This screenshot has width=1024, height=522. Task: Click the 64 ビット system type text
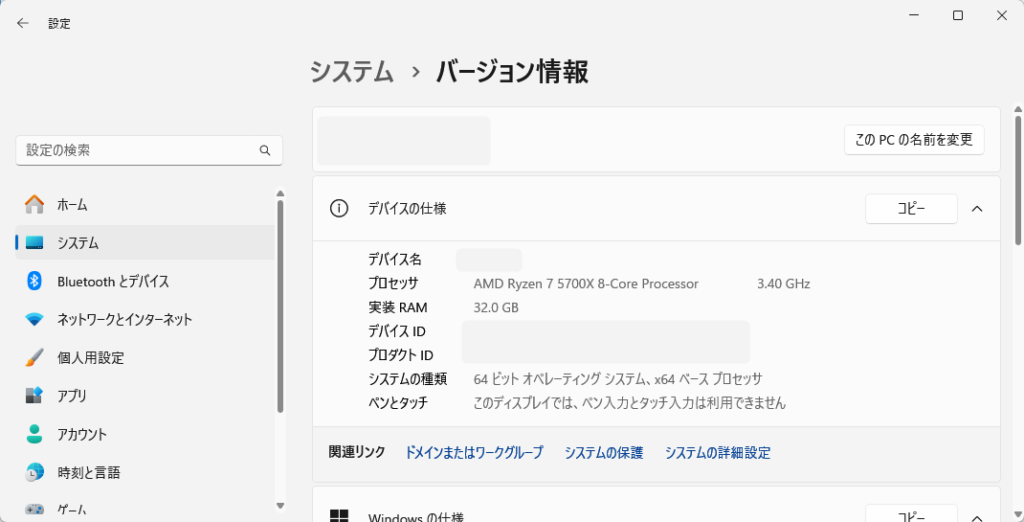(x=618, y=379)
